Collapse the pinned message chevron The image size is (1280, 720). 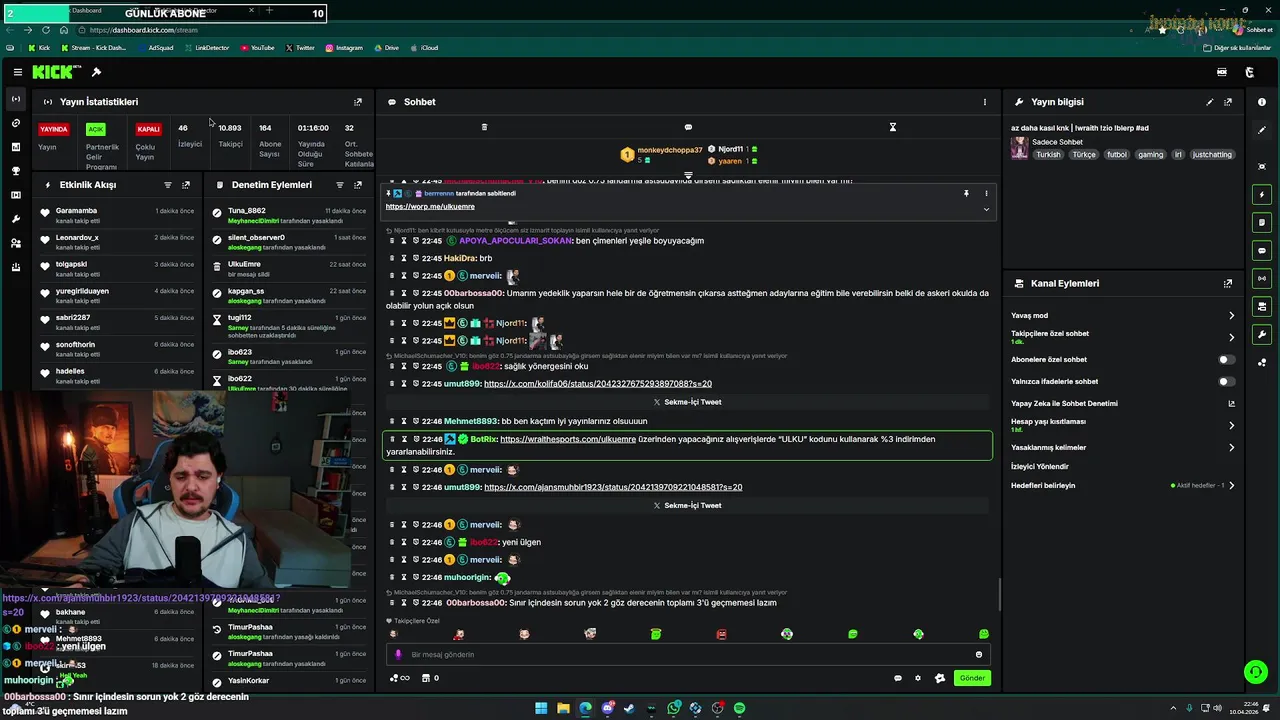pos(986,209)
